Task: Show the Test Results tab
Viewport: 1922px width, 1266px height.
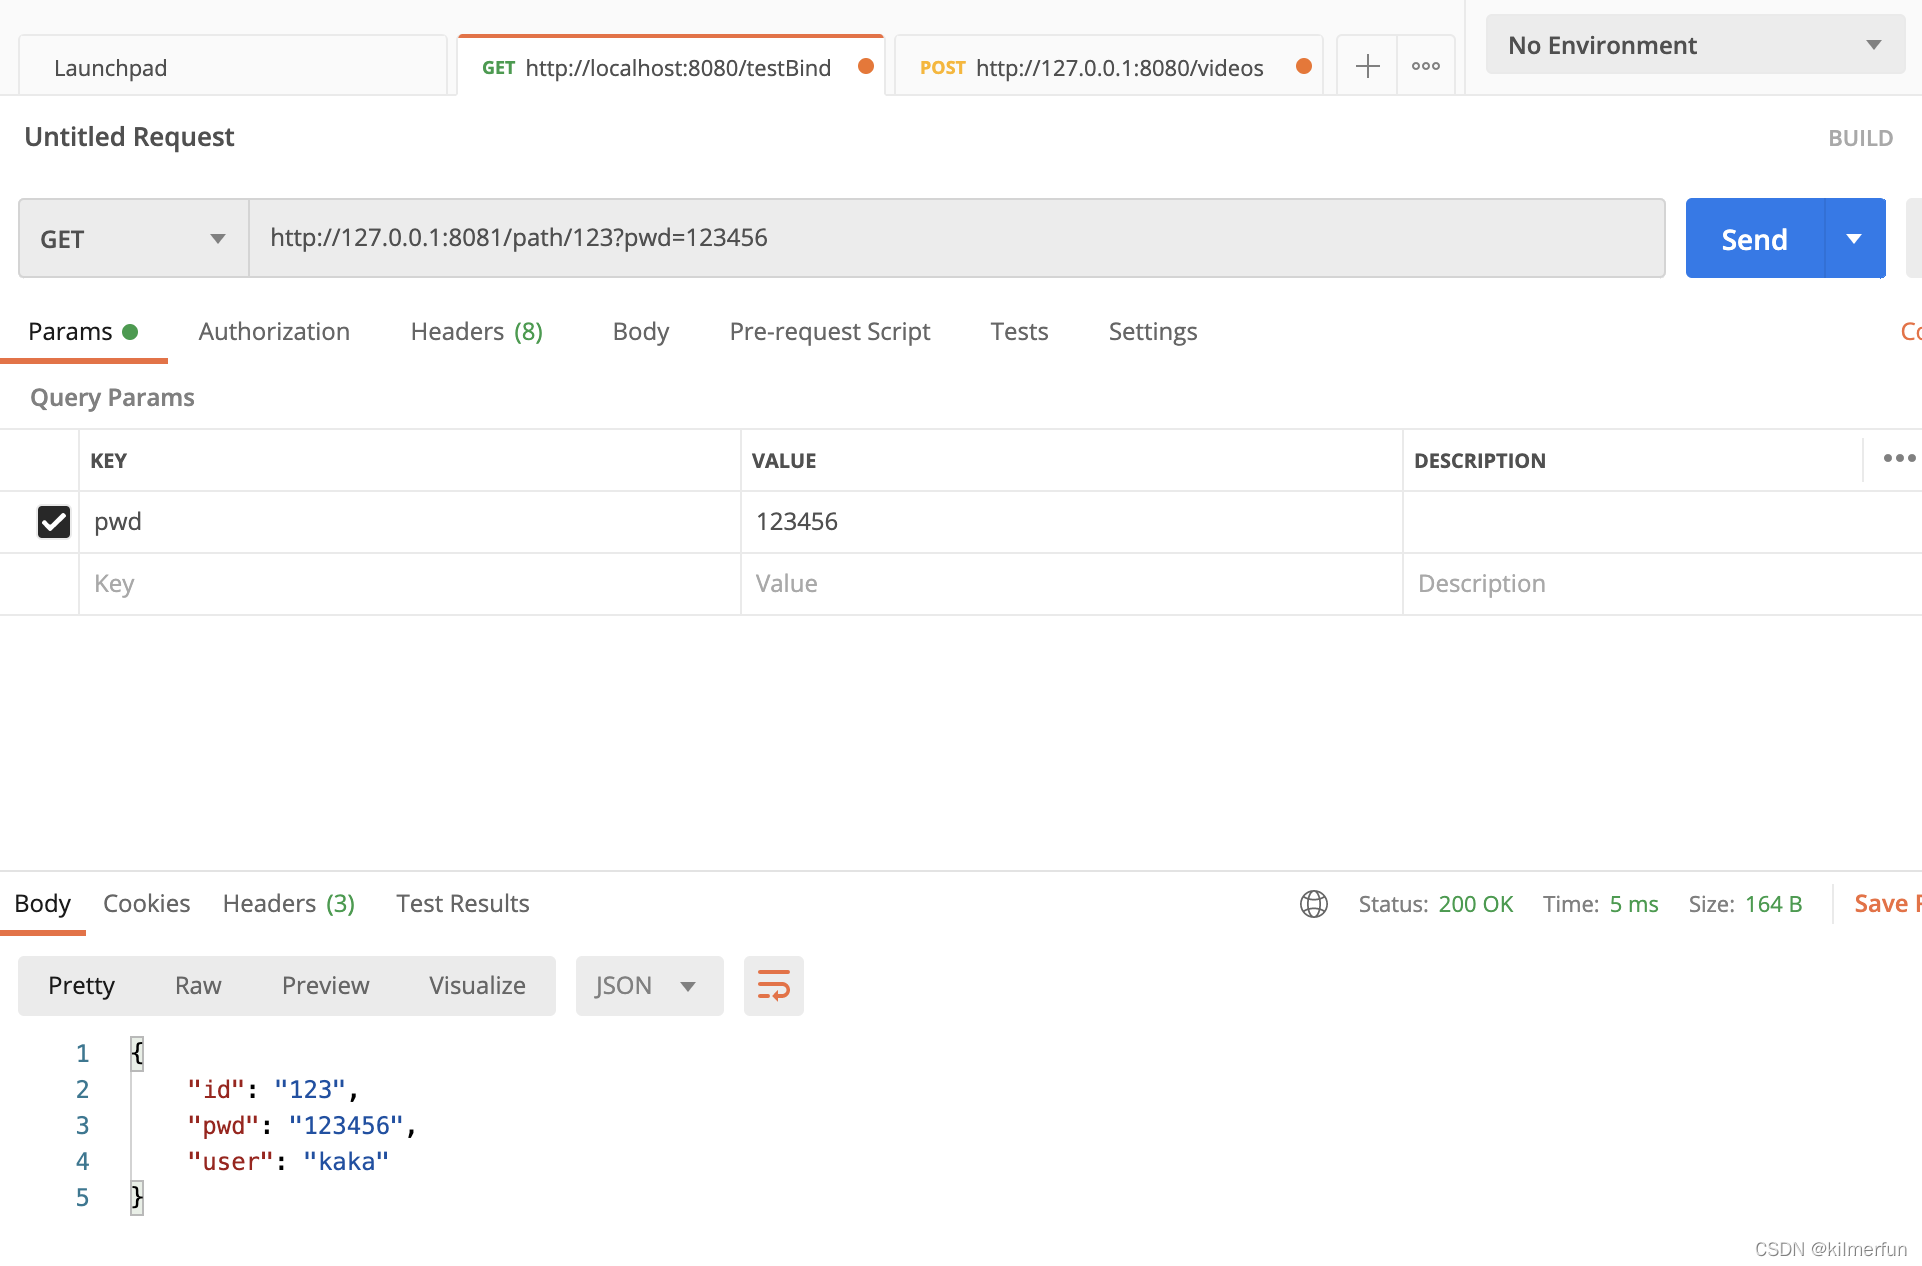Action: pos(462,904)
